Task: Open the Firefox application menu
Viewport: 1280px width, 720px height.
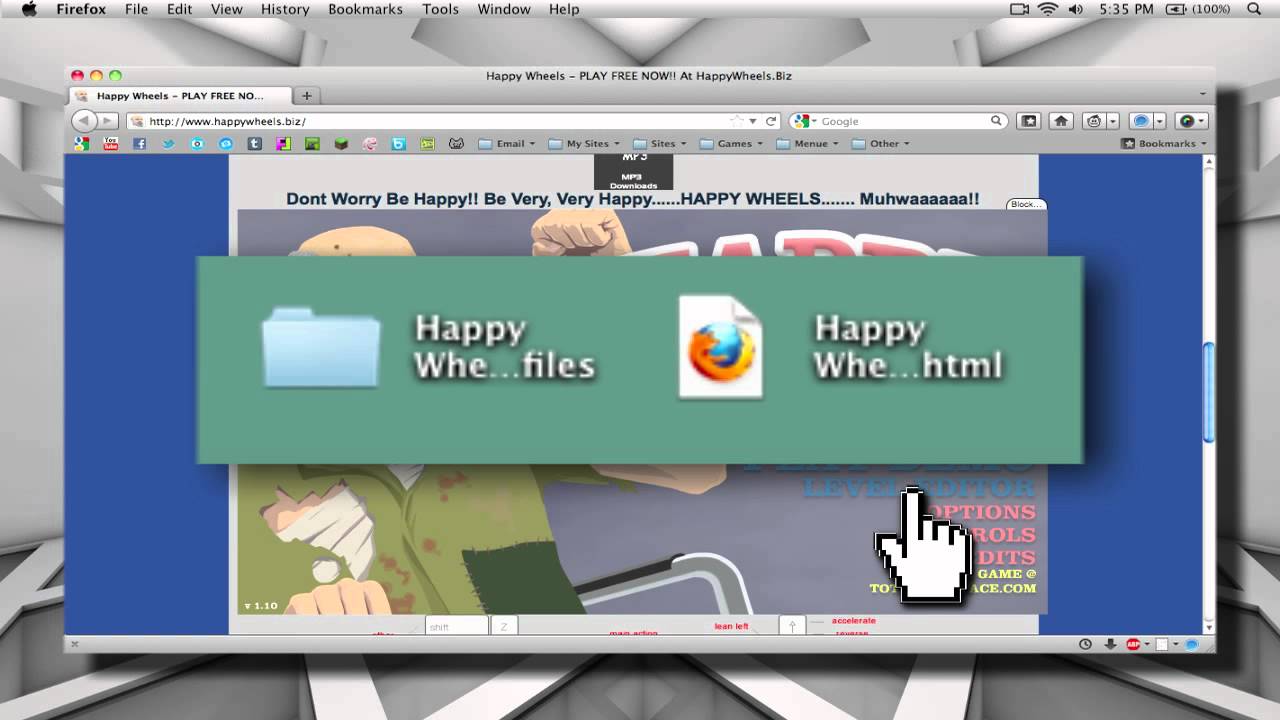Action: point(81,9)
